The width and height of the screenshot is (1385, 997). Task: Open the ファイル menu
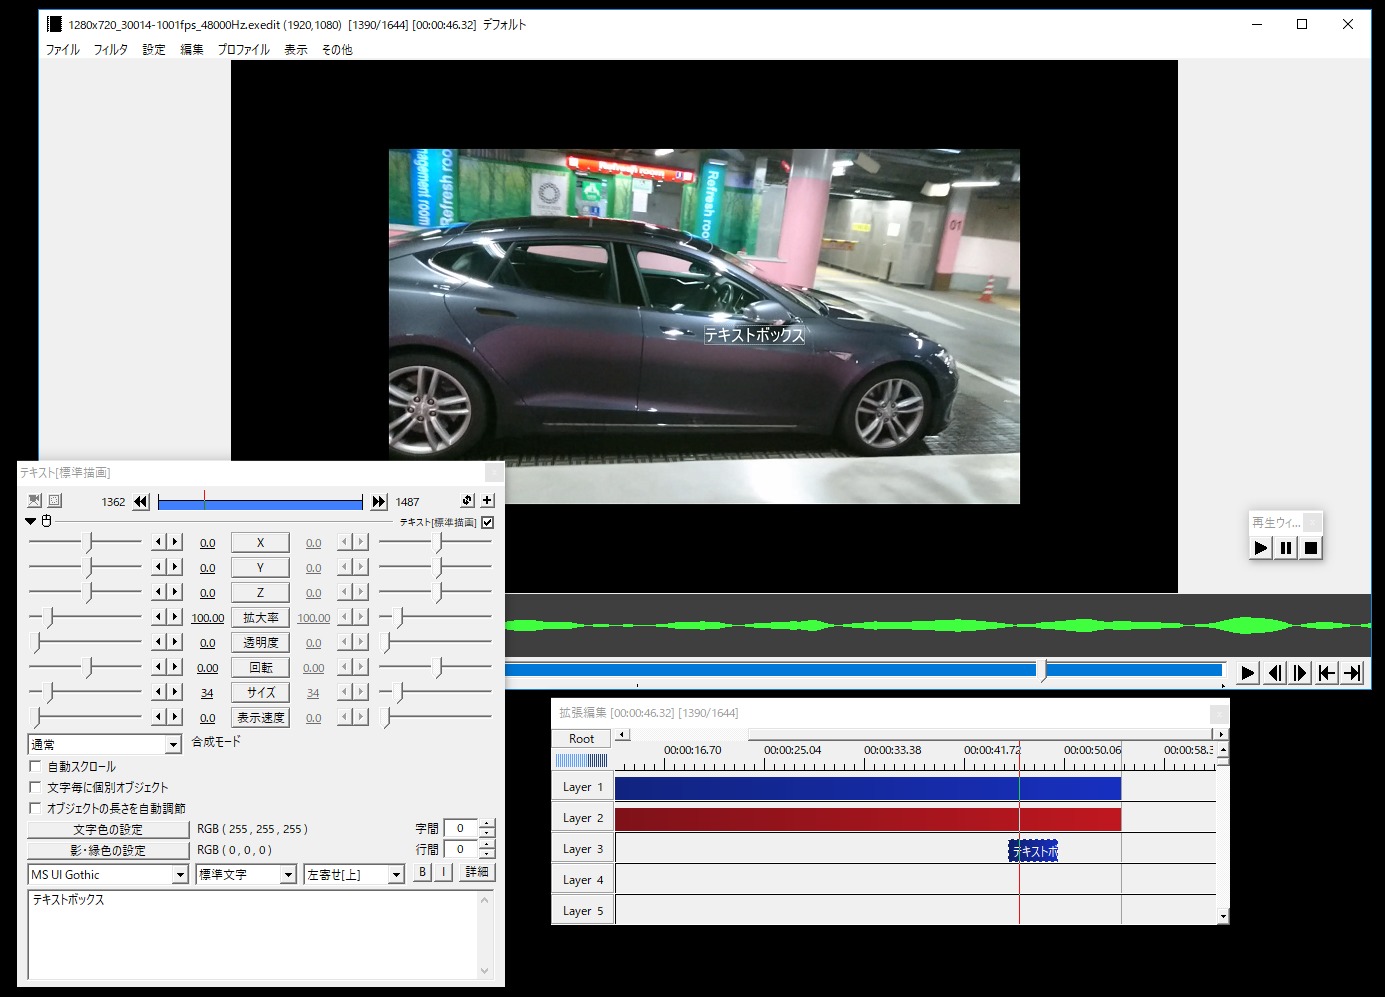pos(62,49)
